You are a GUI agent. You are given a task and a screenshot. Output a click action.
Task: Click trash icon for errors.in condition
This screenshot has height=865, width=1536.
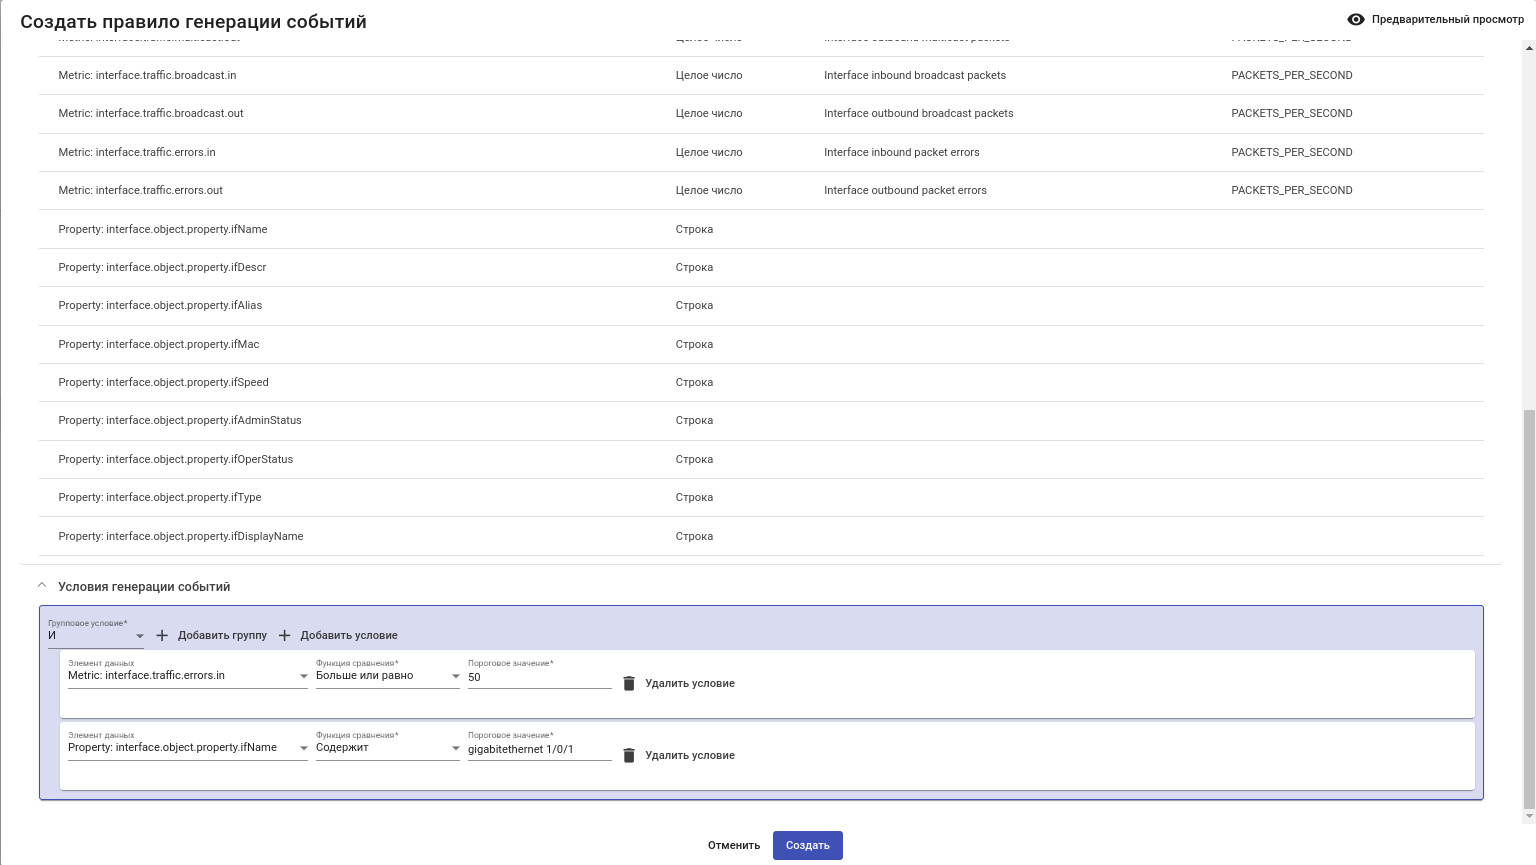coord(629,683)
